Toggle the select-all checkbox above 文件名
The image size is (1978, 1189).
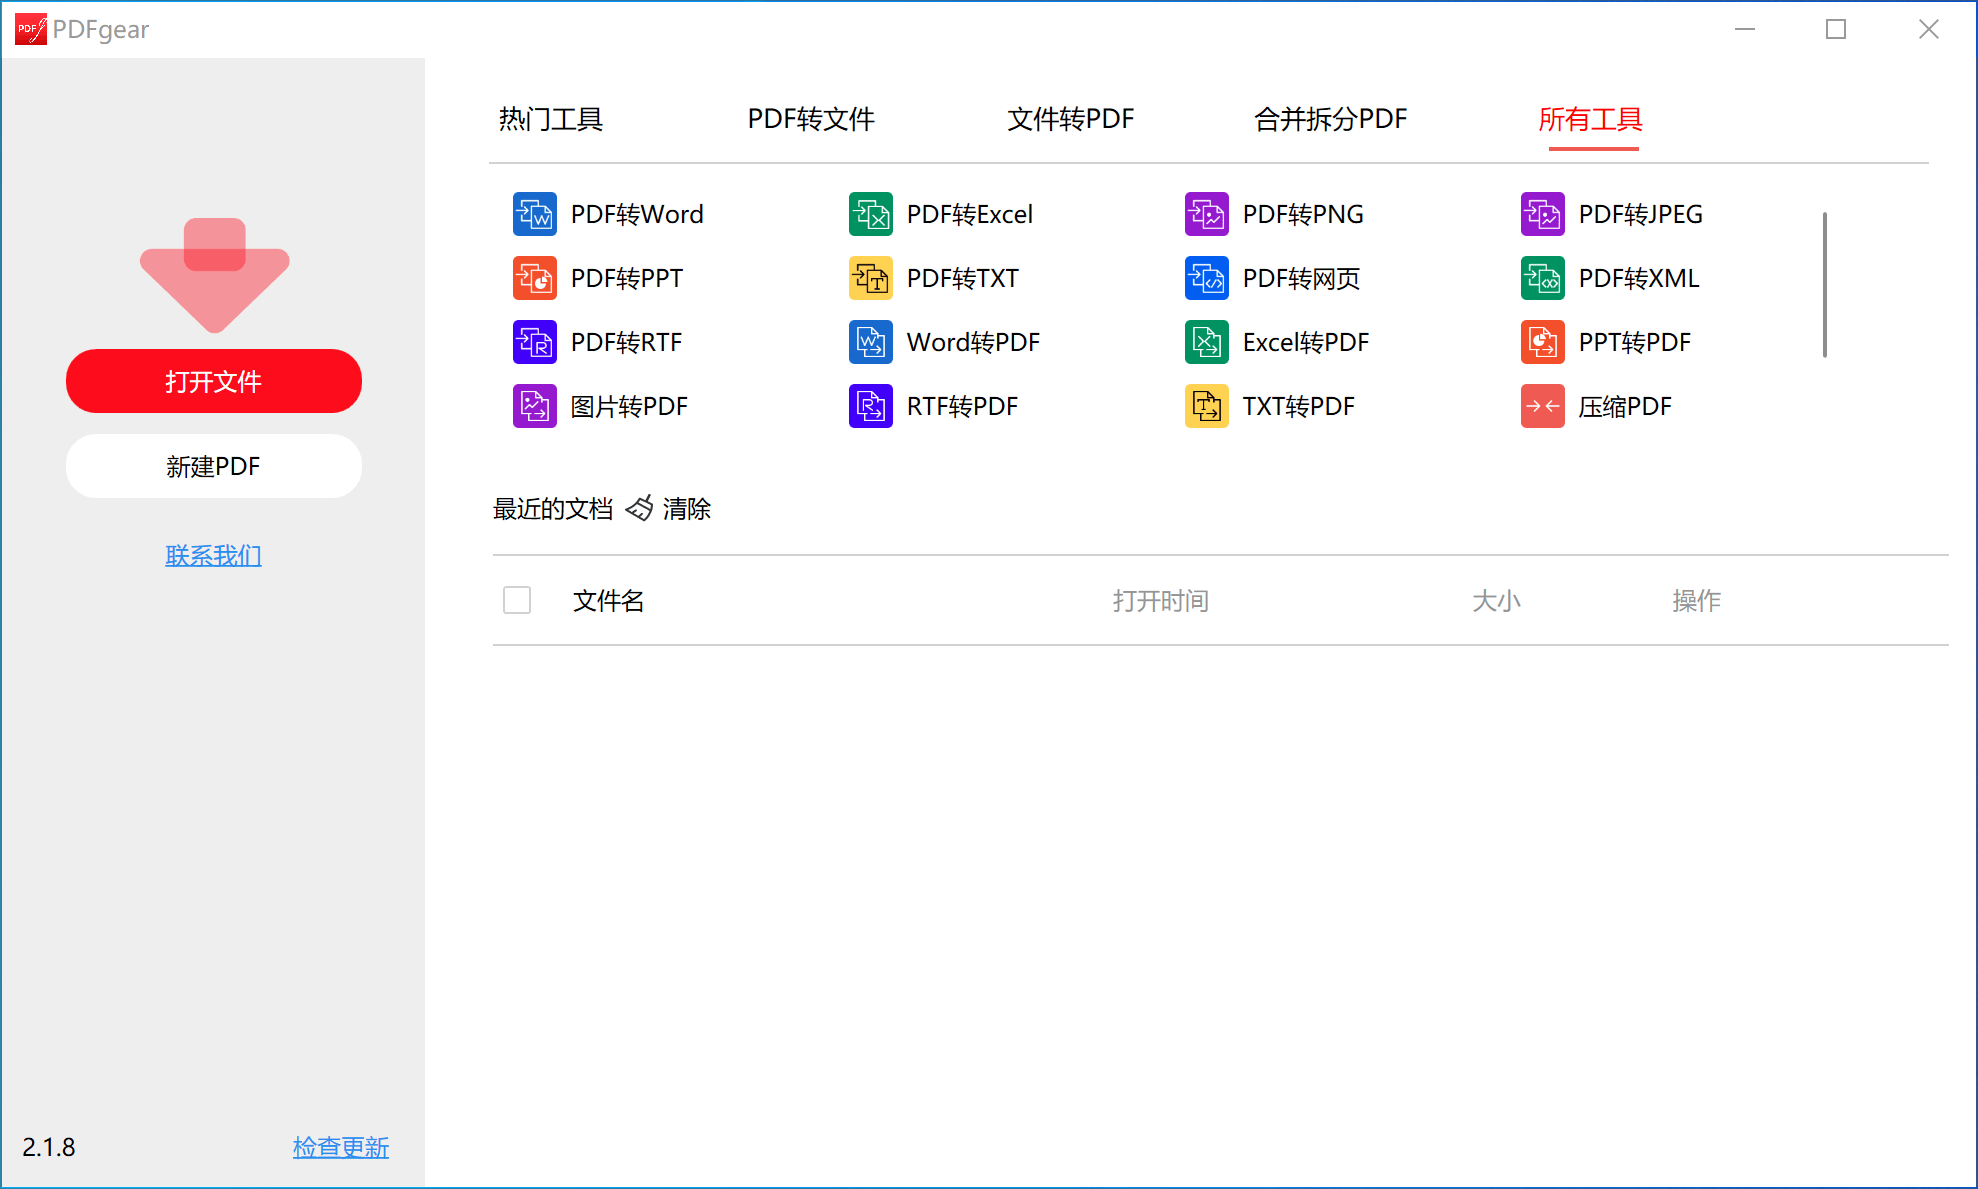[517, 600]
